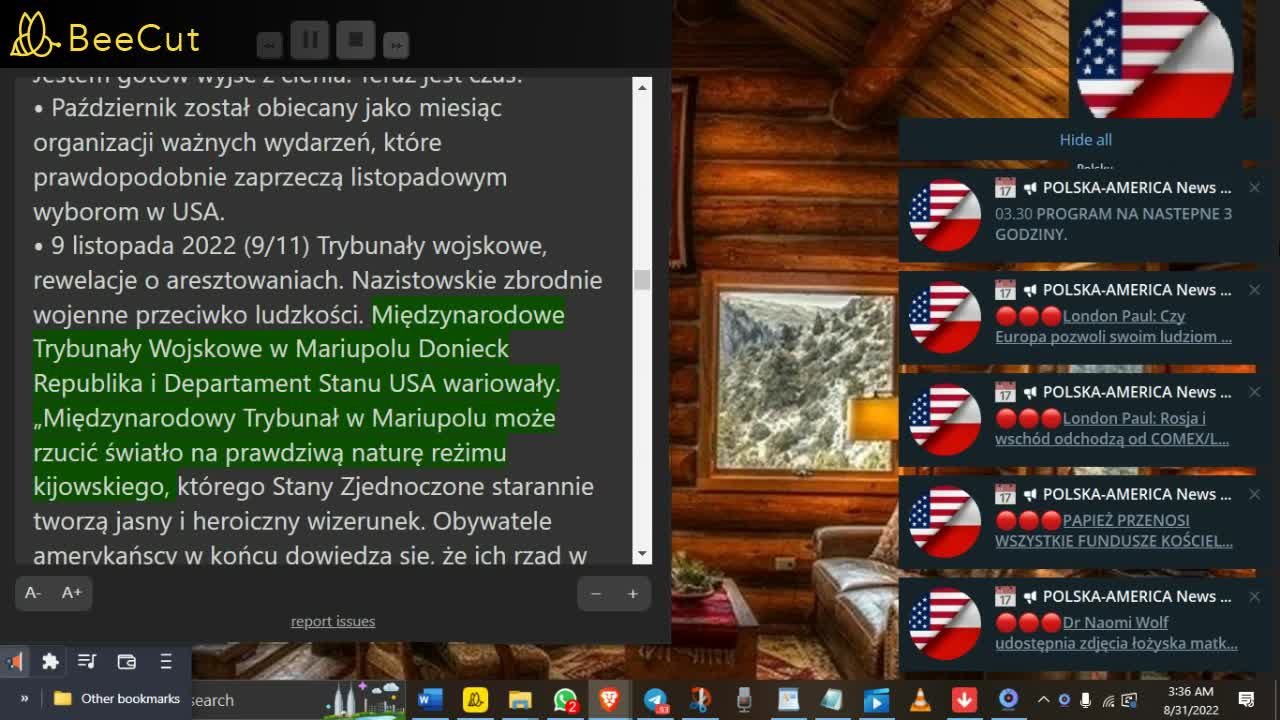Click the BeeCut logo

click(105, 36)
